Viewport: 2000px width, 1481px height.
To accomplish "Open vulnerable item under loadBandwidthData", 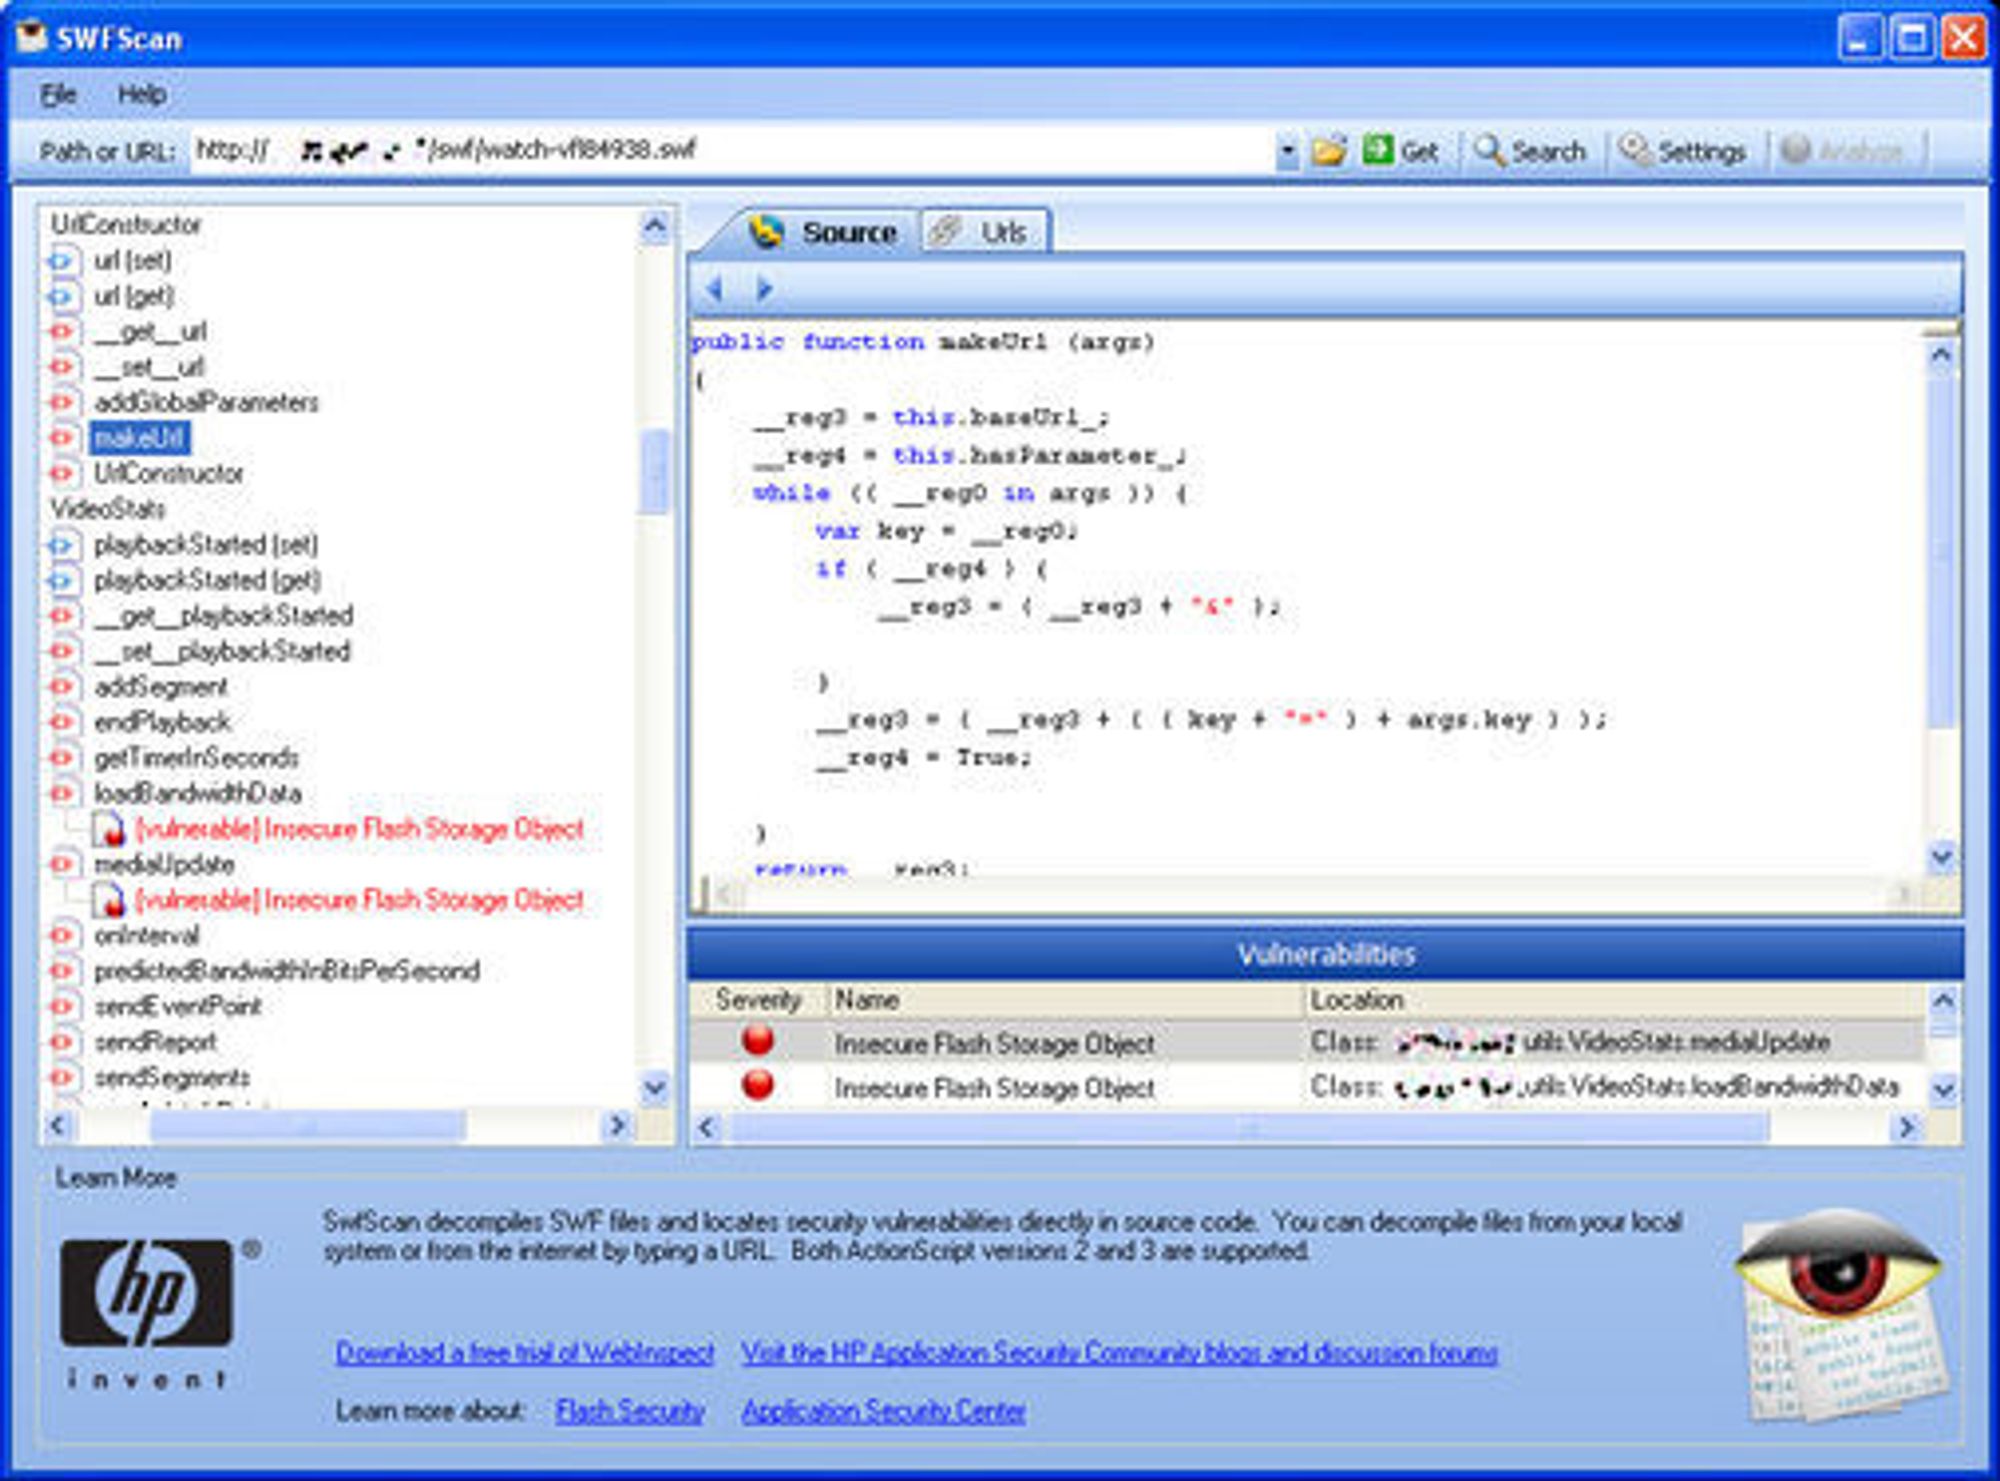I will 359,829.
